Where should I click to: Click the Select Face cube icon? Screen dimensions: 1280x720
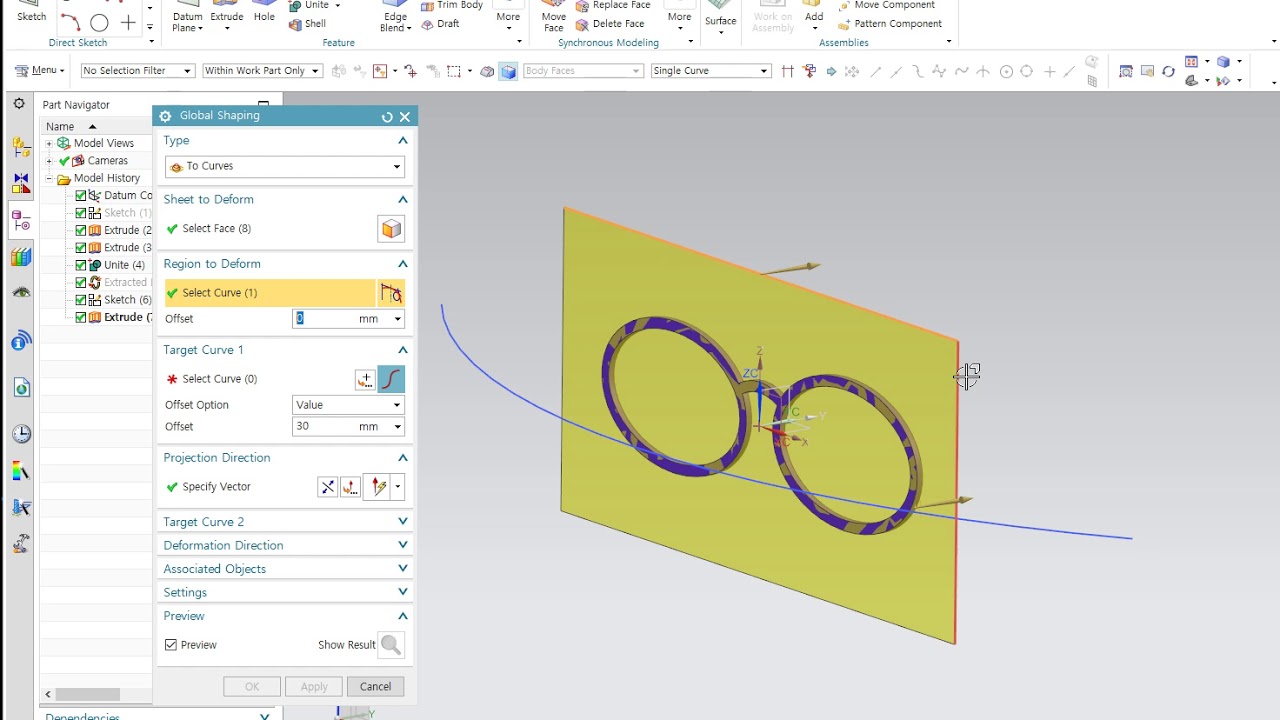point(391,229)
